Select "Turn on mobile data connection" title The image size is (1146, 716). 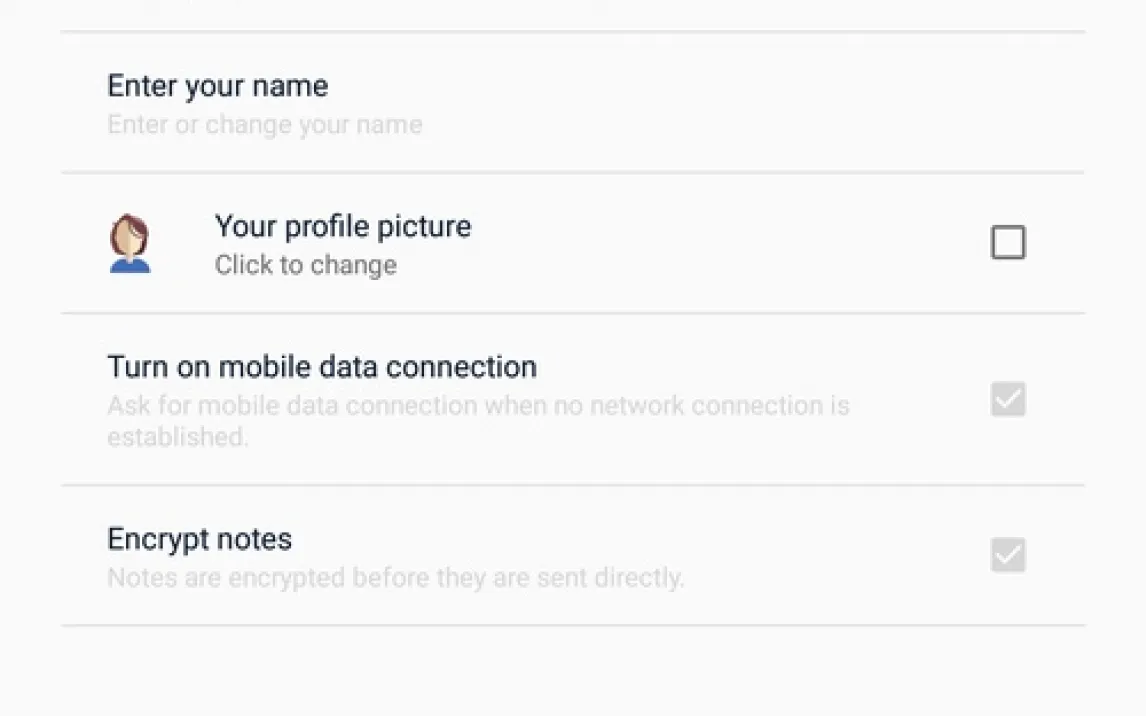[321, 367]
